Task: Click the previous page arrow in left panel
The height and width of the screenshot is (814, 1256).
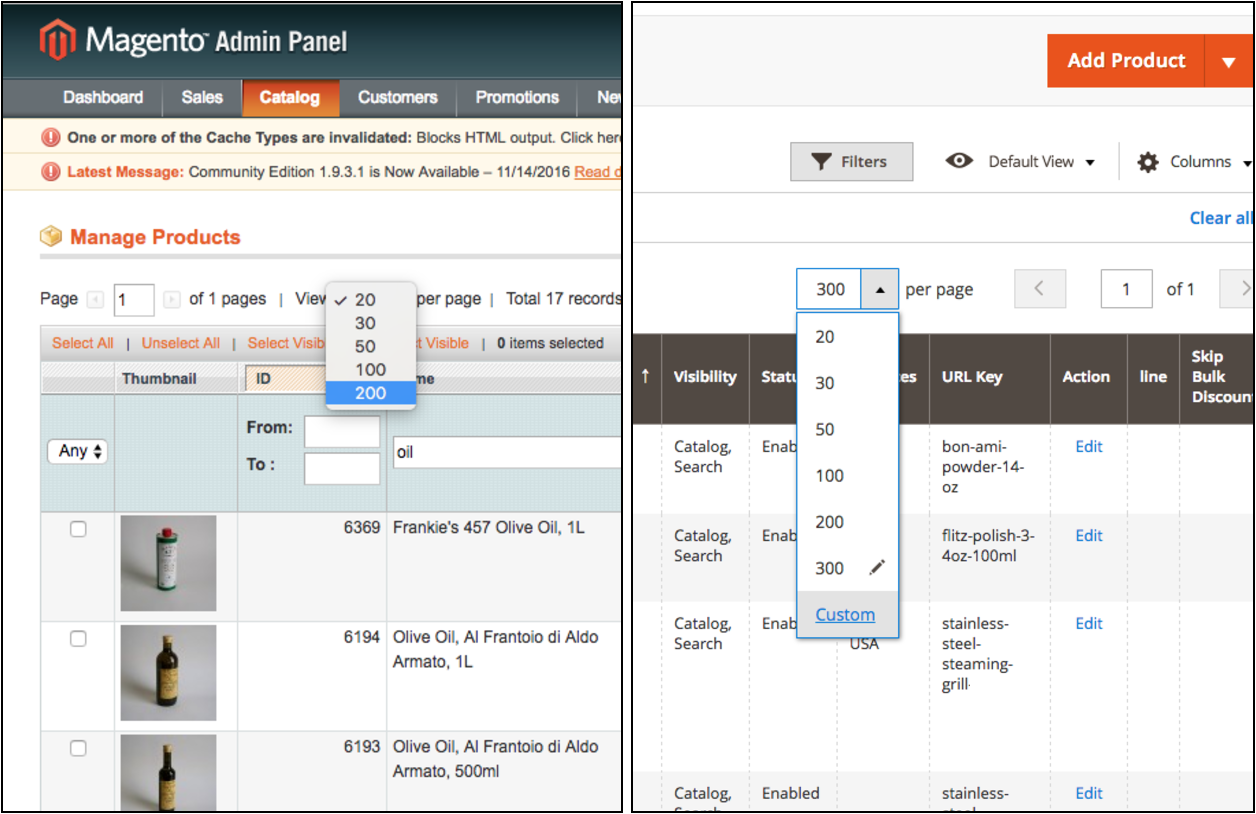Action: [96, 299]
